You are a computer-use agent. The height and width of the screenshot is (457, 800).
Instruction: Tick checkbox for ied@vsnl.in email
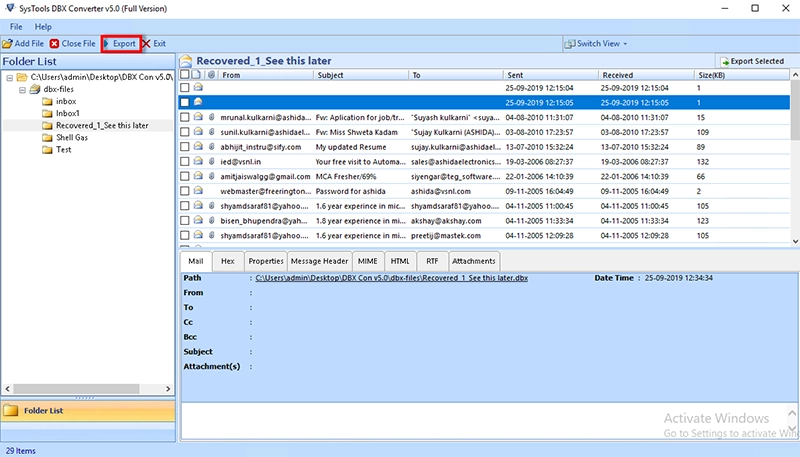tap(185, 162)
